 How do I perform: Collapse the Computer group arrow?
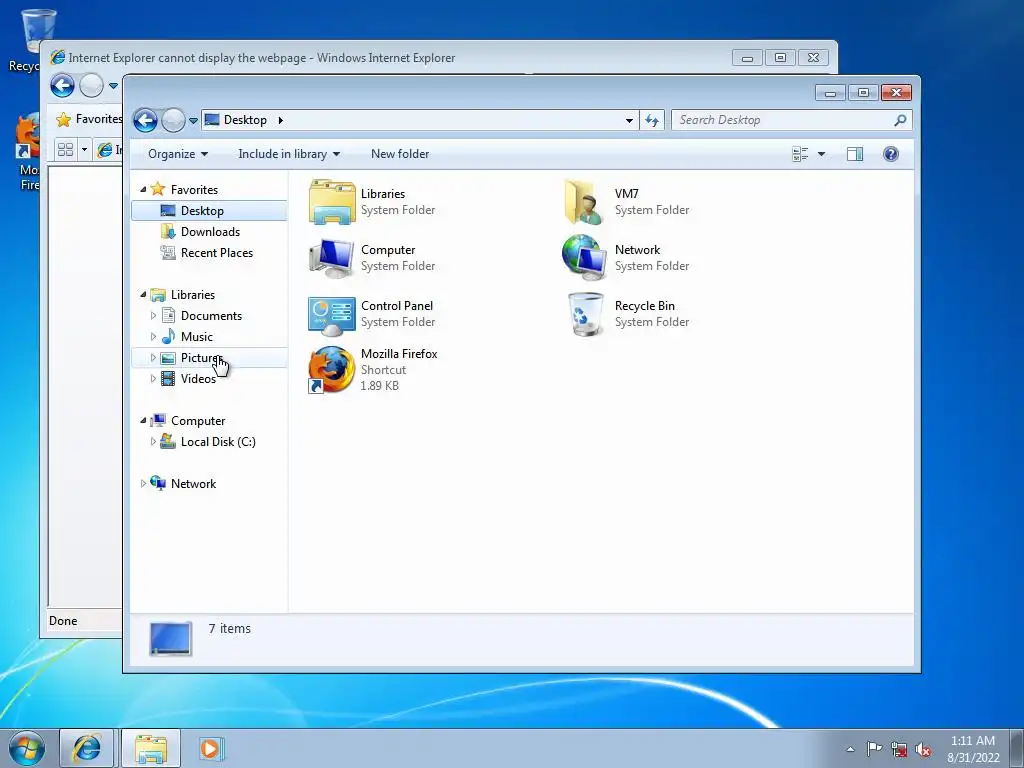pyautogui.click(x=143, y=421)
